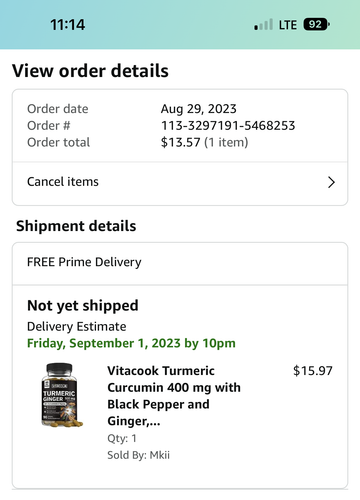Image resolution: width=360 pixels, height=500 pixels.
Task: Tap the order total $13.57
Action: tap(180, 142)
